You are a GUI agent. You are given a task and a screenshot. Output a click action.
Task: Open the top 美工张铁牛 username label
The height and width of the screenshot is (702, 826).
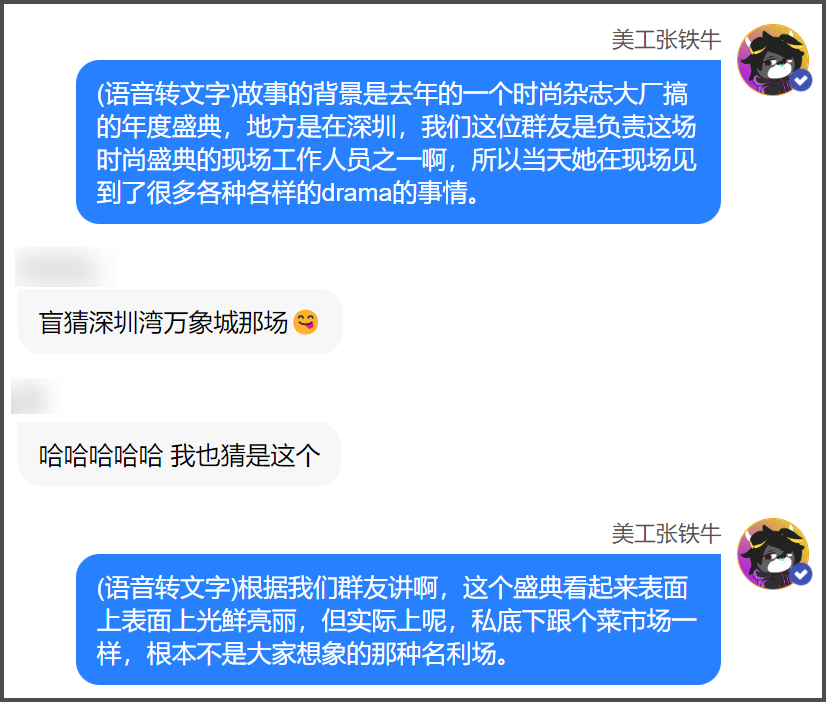click(666, 40)
